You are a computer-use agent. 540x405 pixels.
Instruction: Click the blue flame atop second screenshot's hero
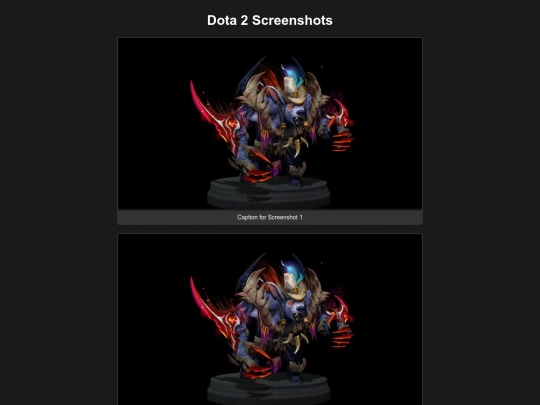point(292,269)
